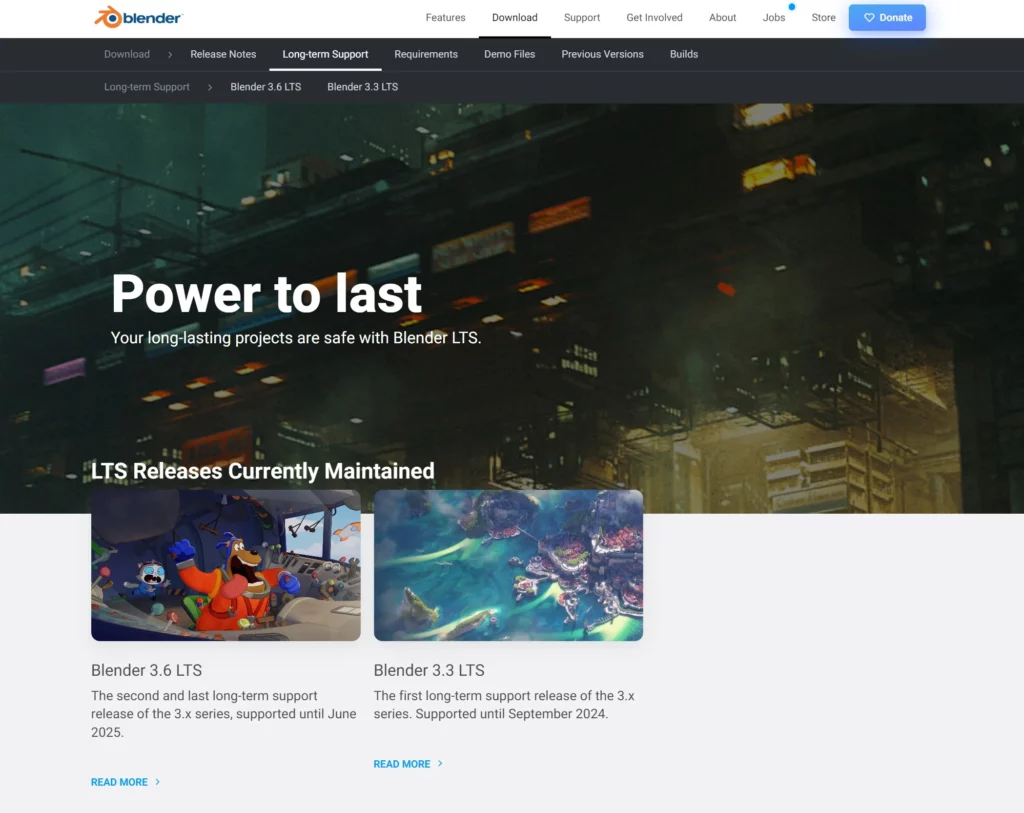The width and height of the screenshot is (1024, 813).
Task: Click the Blender 3.3 LTS card title
Action: (429, 671)
